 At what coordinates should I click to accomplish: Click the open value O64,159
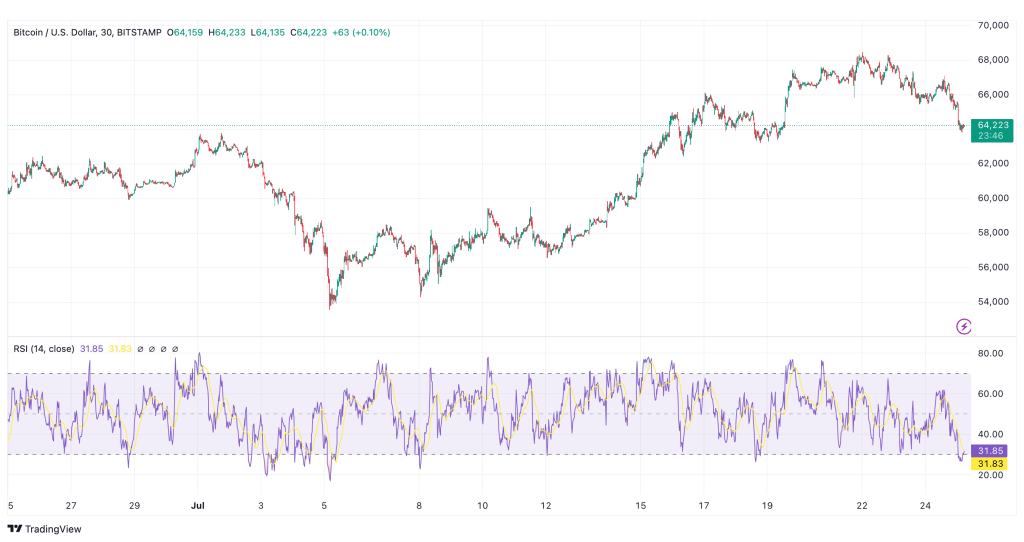pos(185,32)
